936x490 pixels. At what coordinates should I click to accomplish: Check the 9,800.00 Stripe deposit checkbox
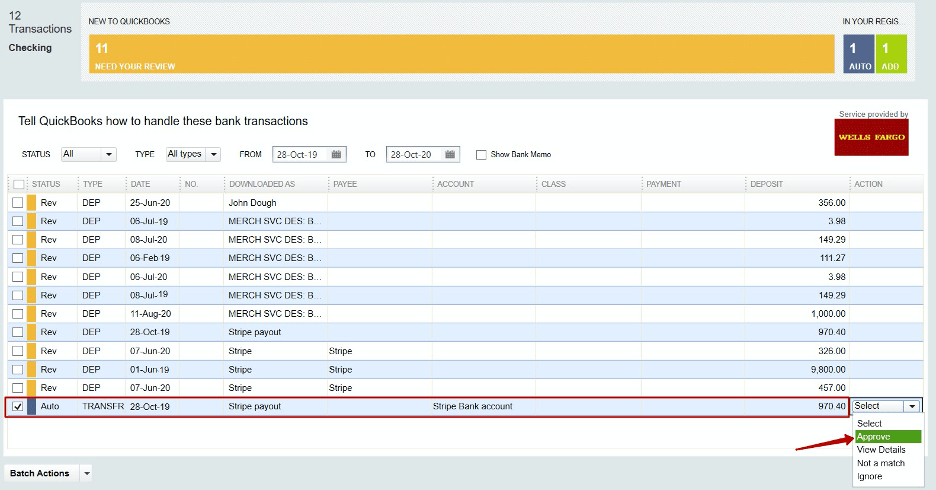tap(17, 369)
